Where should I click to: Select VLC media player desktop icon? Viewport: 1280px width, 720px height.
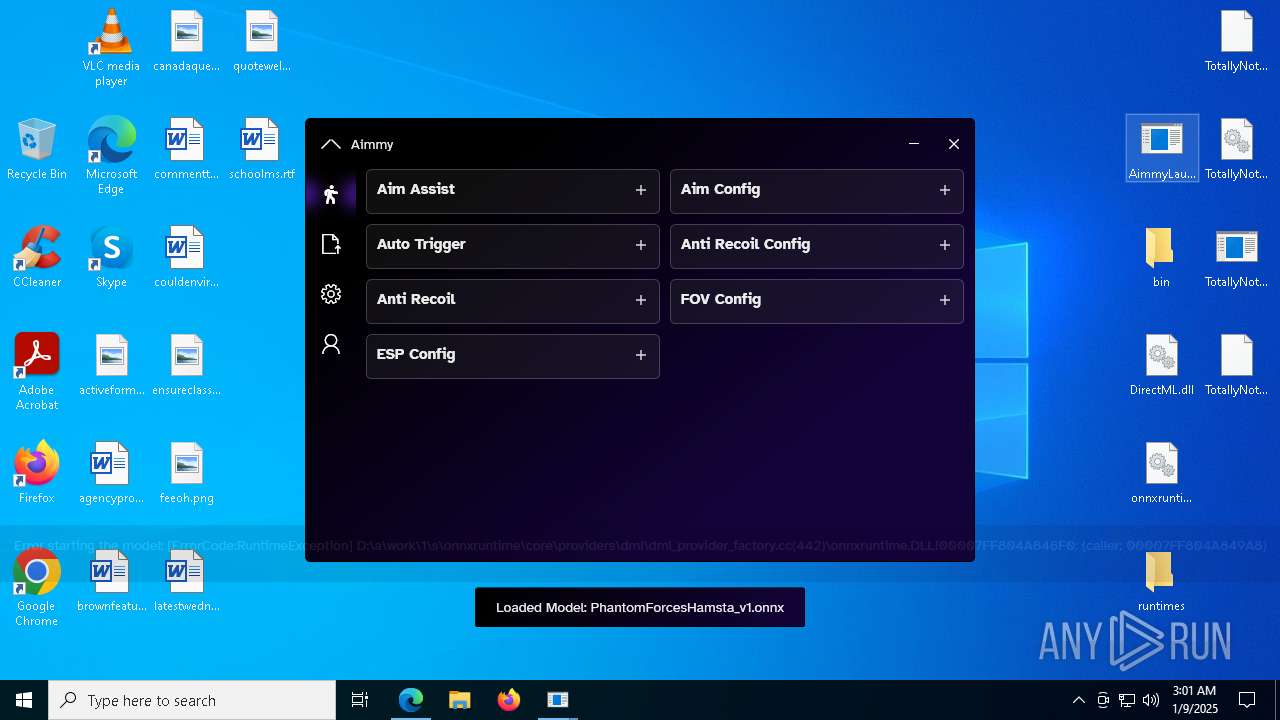(111, 48)
